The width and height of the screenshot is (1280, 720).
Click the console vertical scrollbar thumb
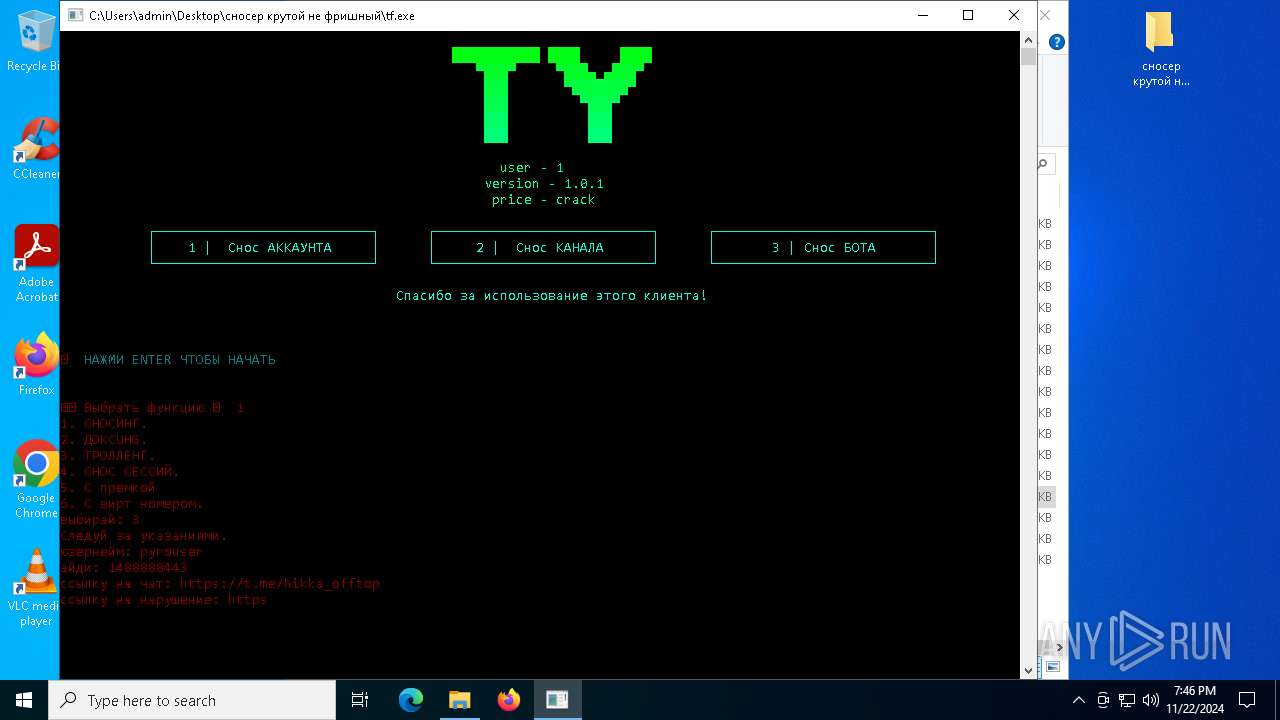click(x=1028, y=56)
